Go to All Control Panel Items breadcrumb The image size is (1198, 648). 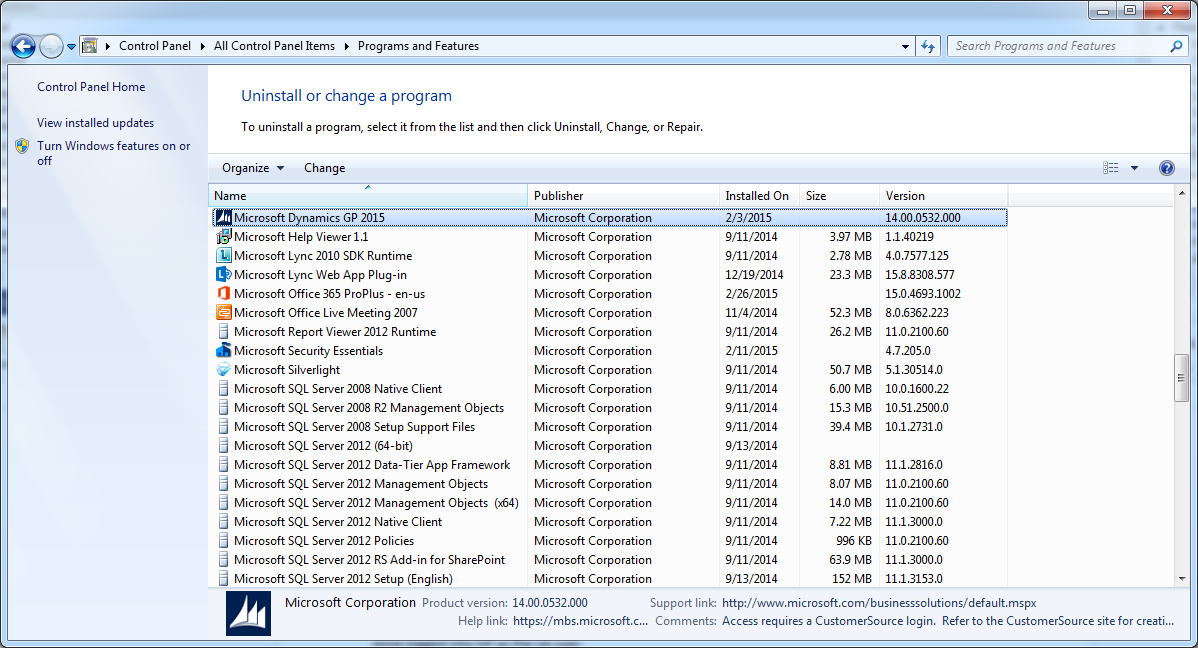click(x=274, y=46)
